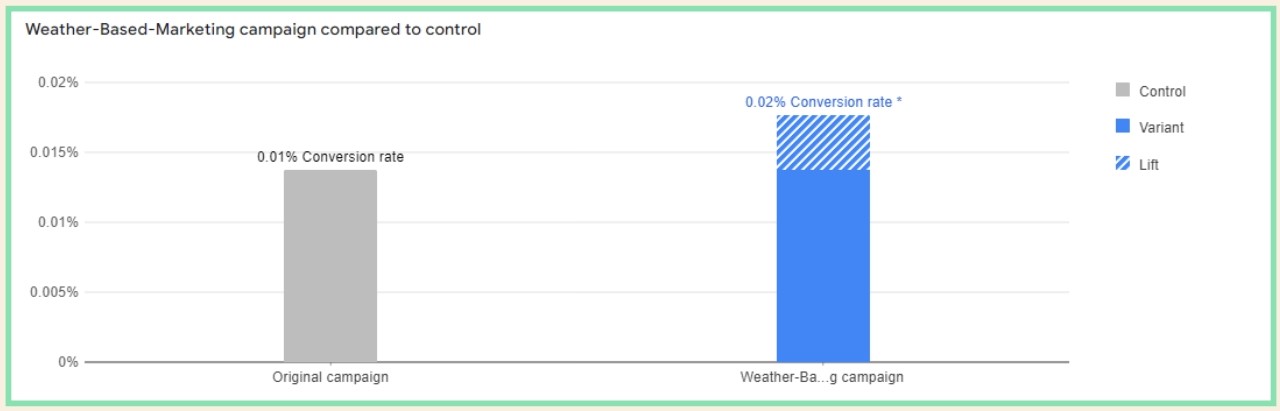Click the 0.005% y-axis label
The image size is (1280, 411).
tap(54, 292)
